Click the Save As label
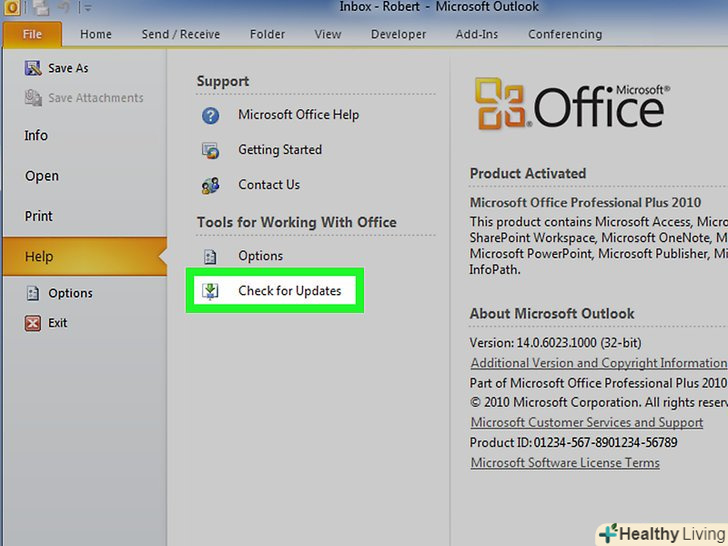Screen dimensions: 728x546 tap(68, 68)
